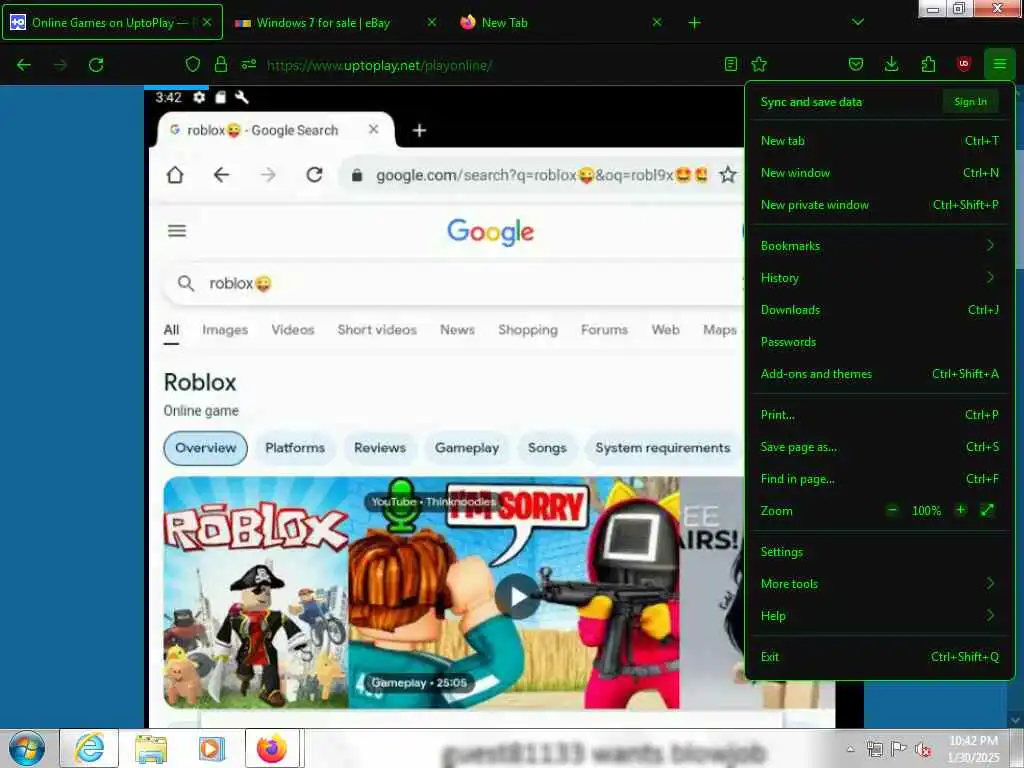Viewport: 1024px width, 768px height.
Task: Open Windows Explorer folder in taskbar
Action: pyautogui.click(x=151, y=748)
